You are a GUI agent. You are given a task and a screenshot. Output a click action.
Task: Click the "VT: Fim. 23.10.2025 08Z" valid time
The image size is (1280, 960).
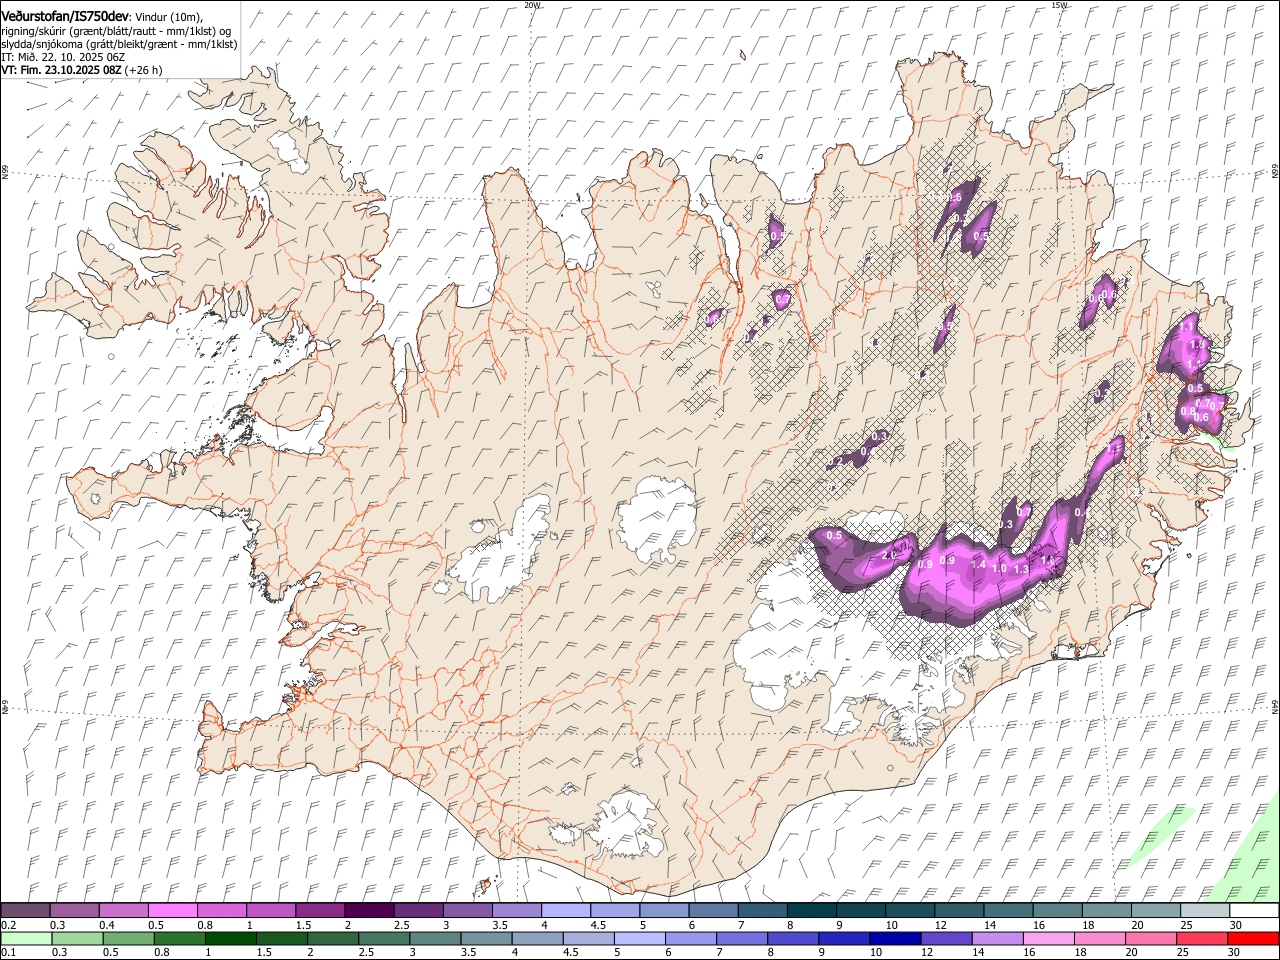[x=62, y=70]
